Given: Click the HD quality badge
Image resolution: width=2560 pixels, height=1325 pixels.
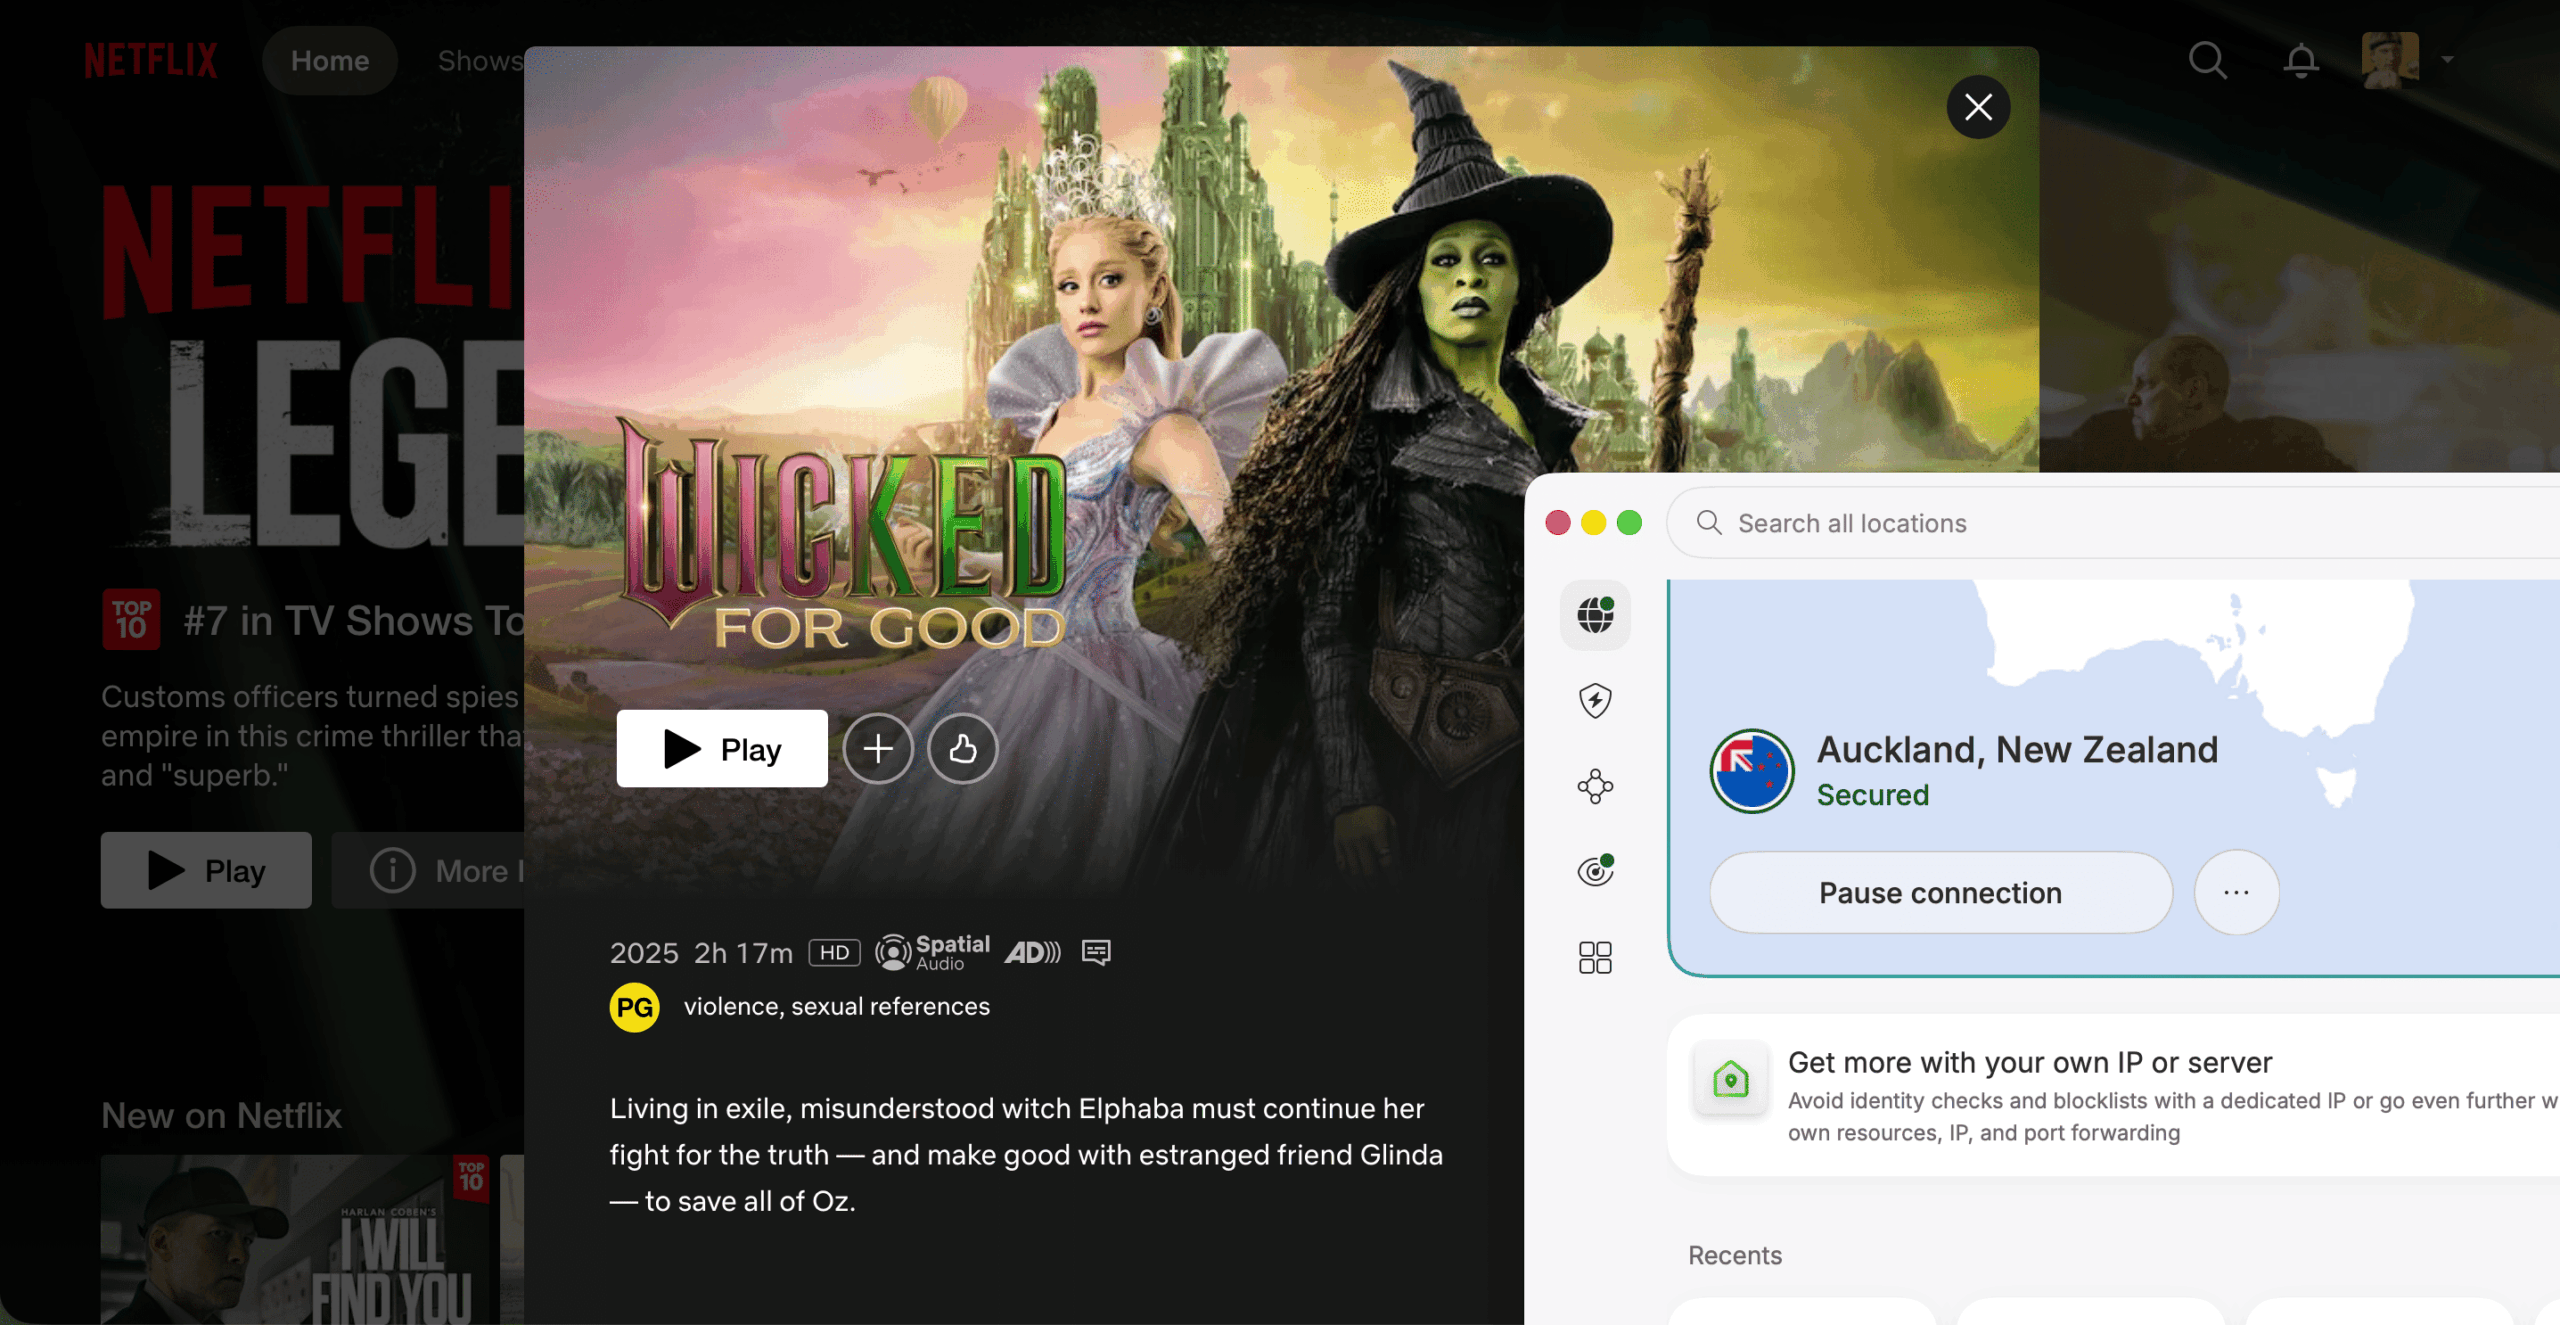Looking at the screenshot, I should [834, 952].
